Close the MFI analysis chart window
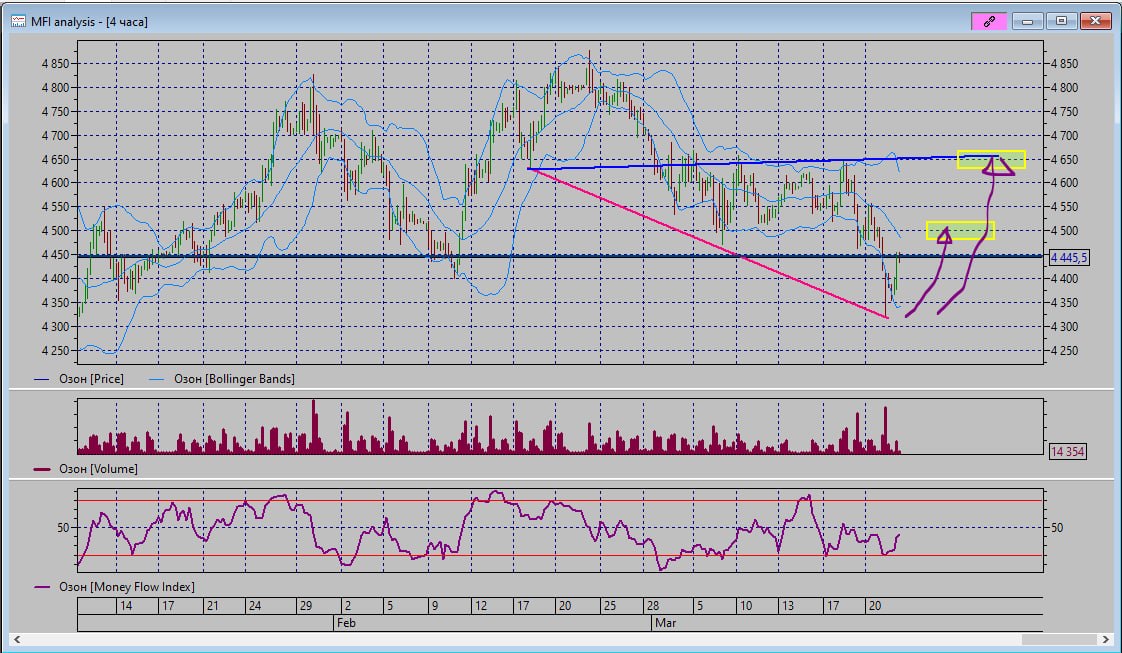Viewport: 1122px width, 653px height. point(1095,21)
